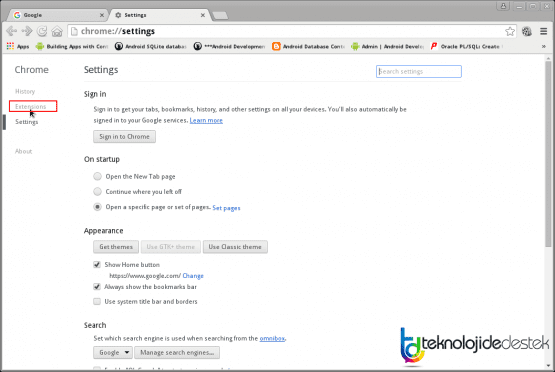Click Sign in to Chrome button
The width and height of the screenshot is (555, 372).
coord(124,137)
